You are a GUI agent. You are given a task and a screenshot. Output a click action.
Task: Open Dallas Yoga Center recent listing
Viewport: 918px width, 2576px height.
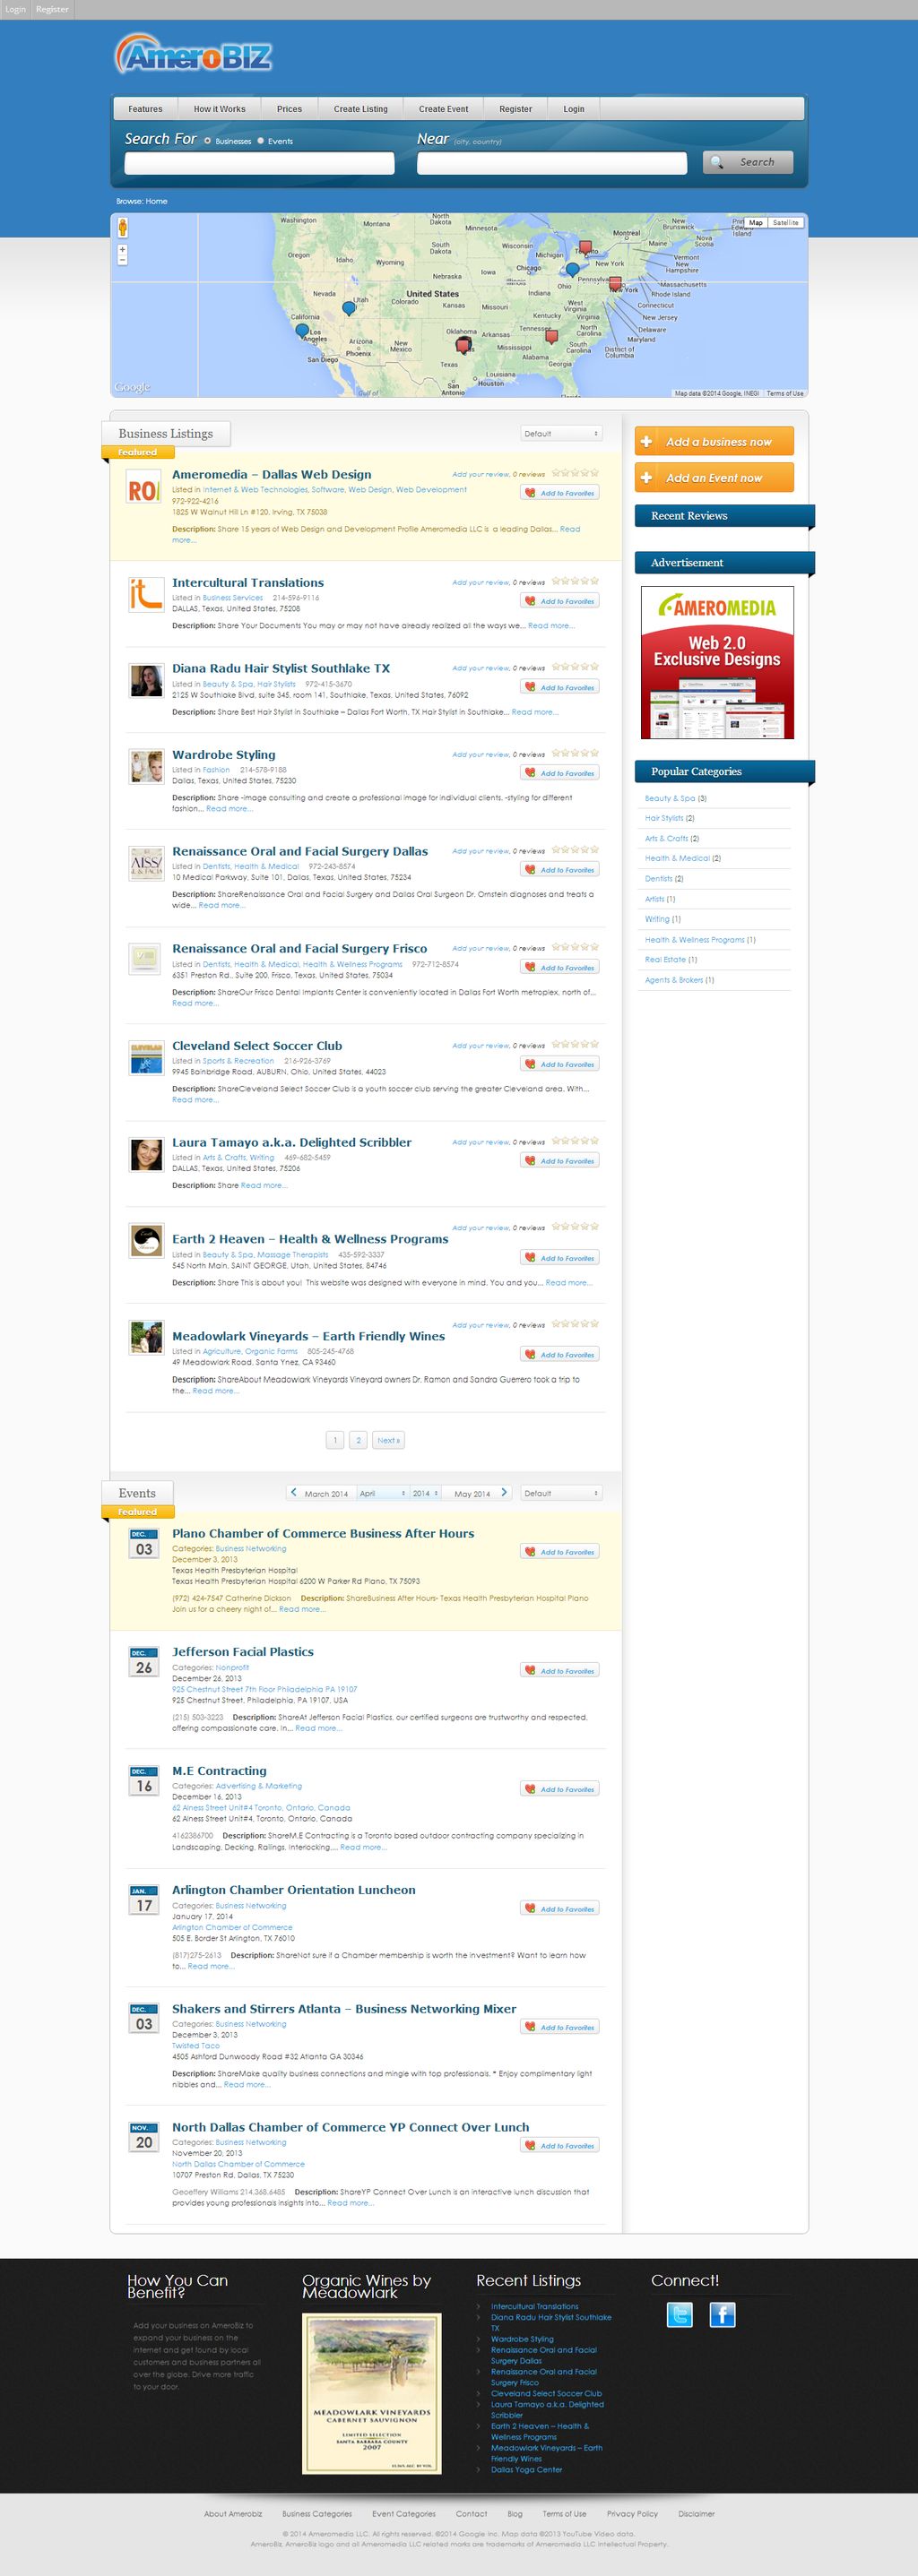click(x=526, y=2469)
